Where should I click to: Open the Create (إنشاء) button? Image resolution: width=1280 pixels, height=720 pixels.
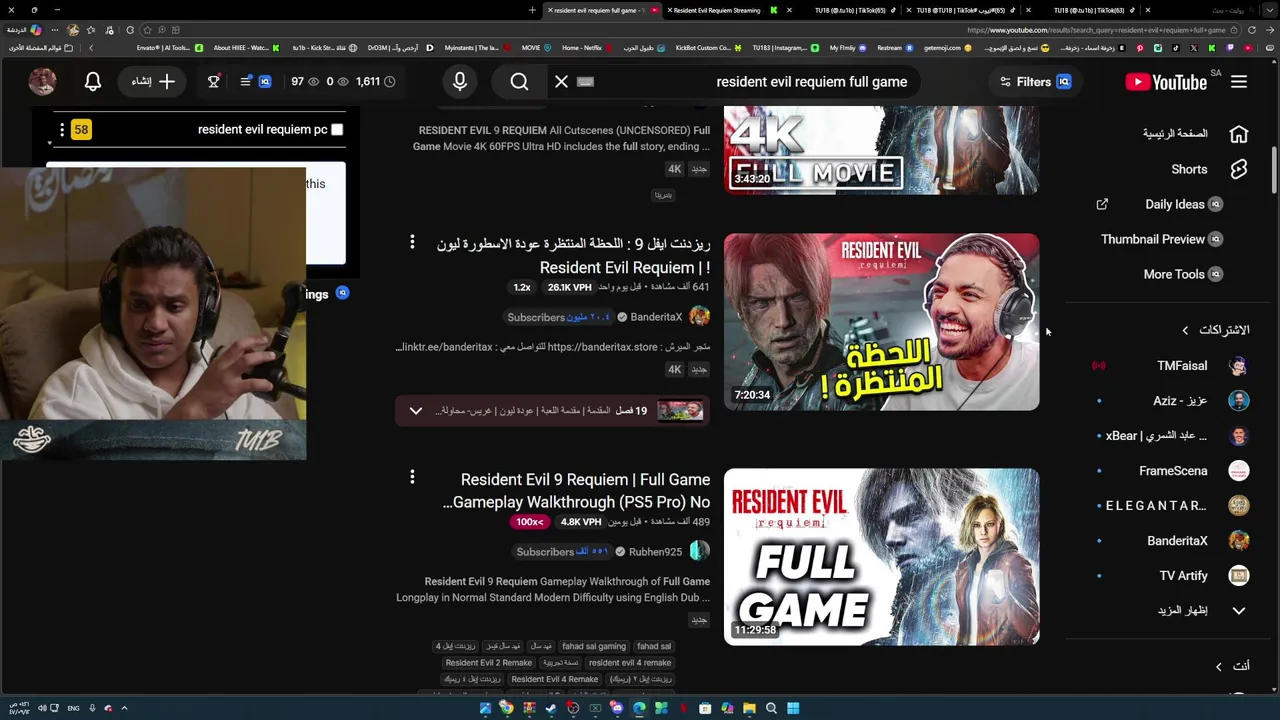[153, 82]
